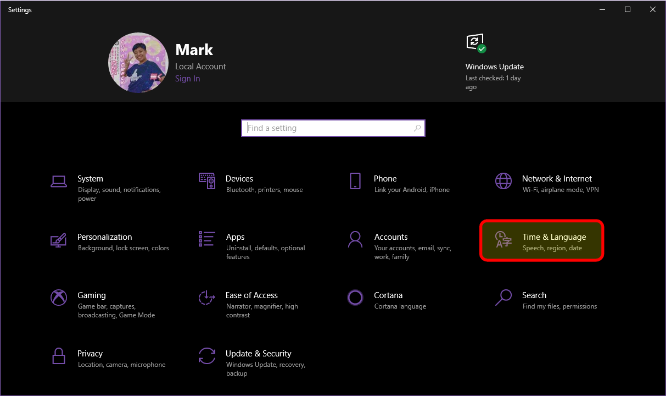Click 'Game bar, captures' description

pos(116,311)
